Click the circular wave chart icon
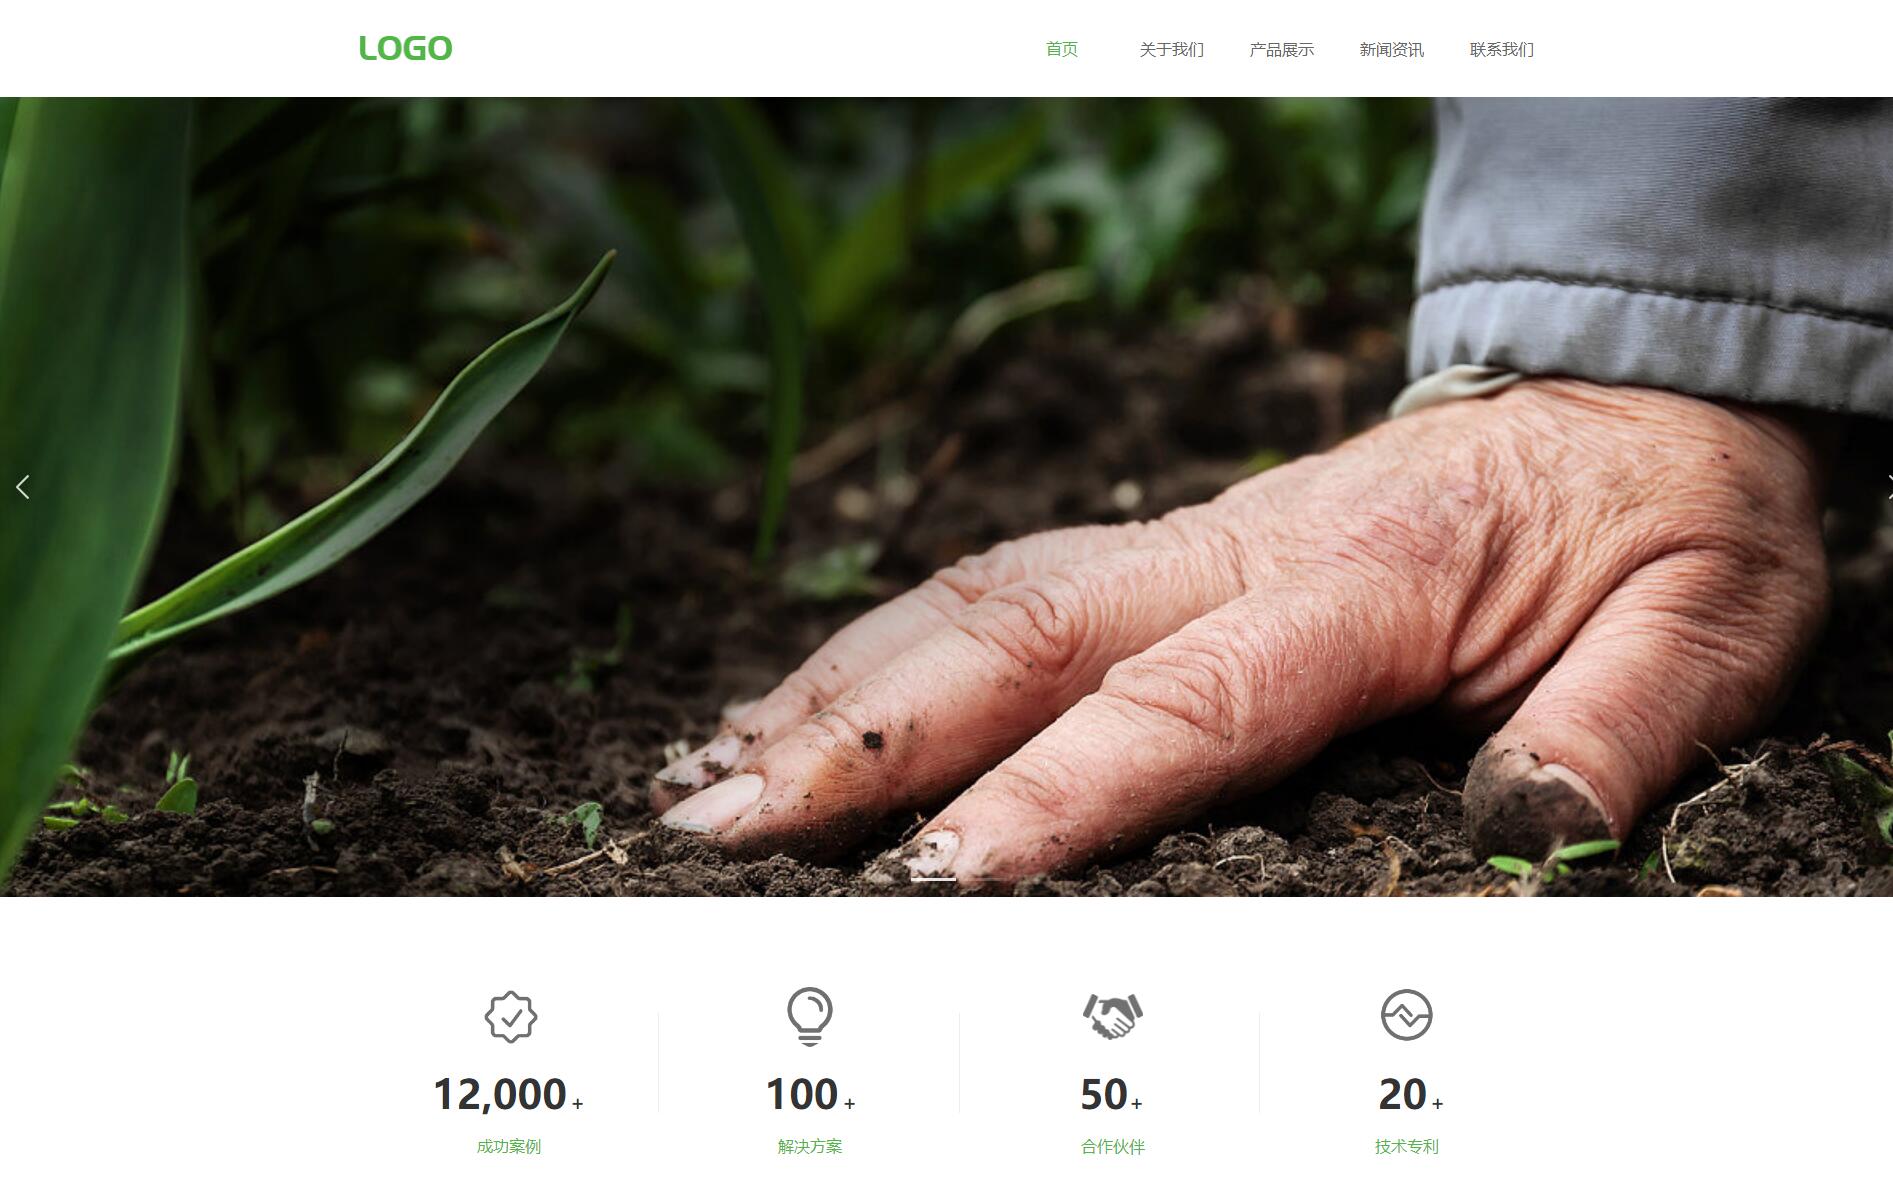Viewport: 1893px width, 1195px height. pyautogui.click(x=1406, y=1015)
